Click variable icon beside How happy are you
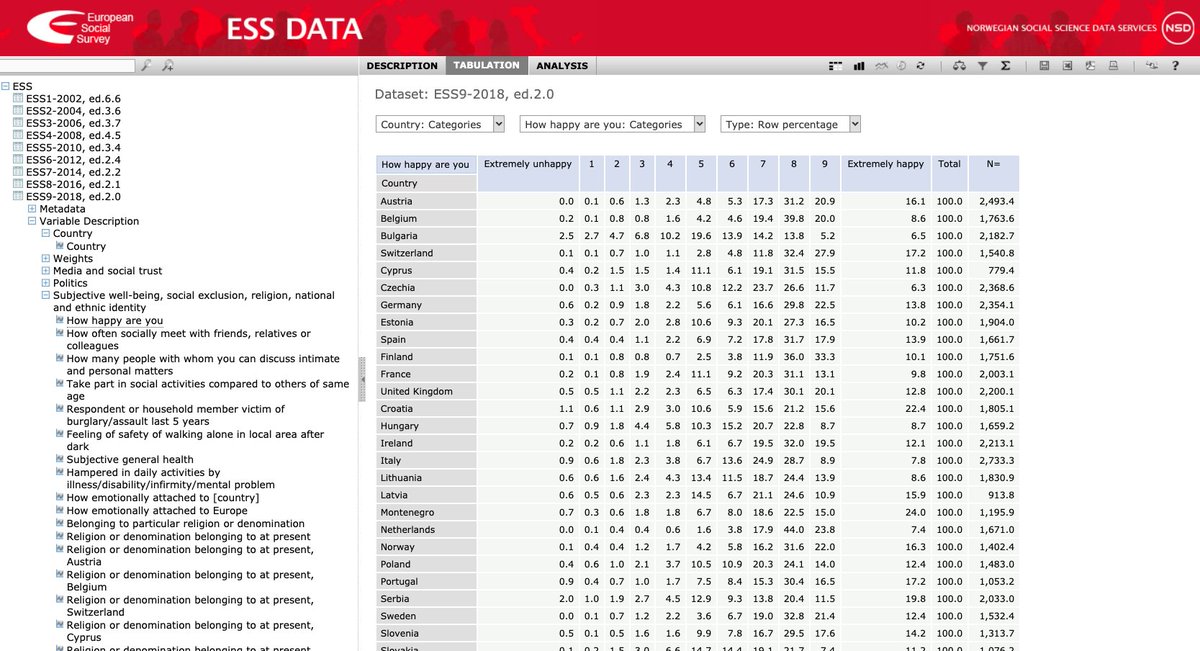 (59, 321)
